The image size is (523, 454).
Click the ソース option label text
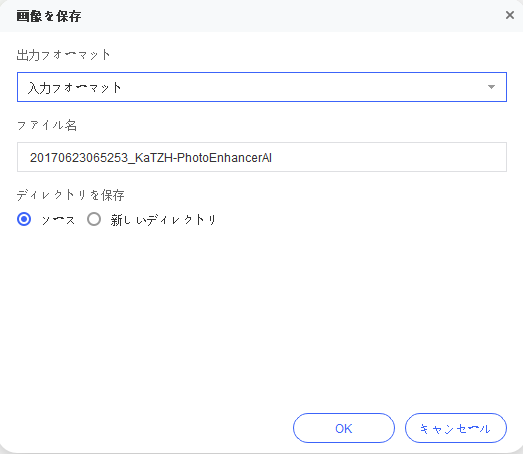[x=58, y=220]
